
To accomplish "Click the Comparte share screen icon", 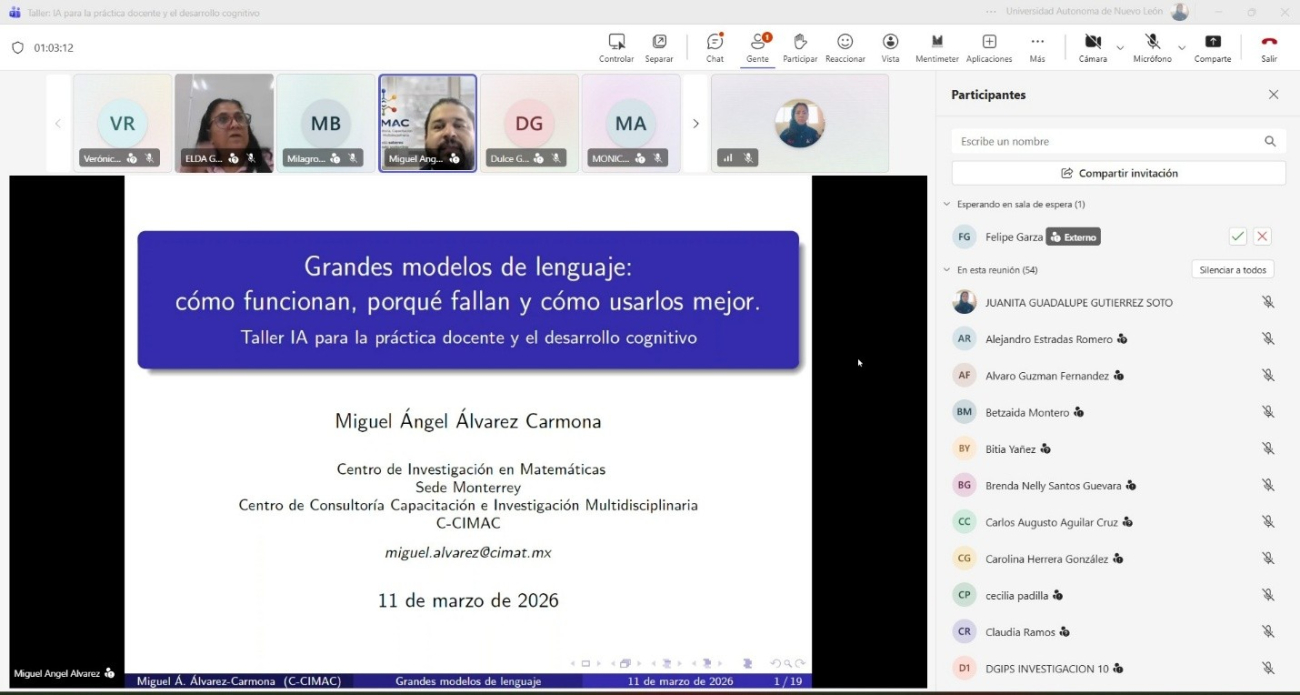I will 1212,47.
